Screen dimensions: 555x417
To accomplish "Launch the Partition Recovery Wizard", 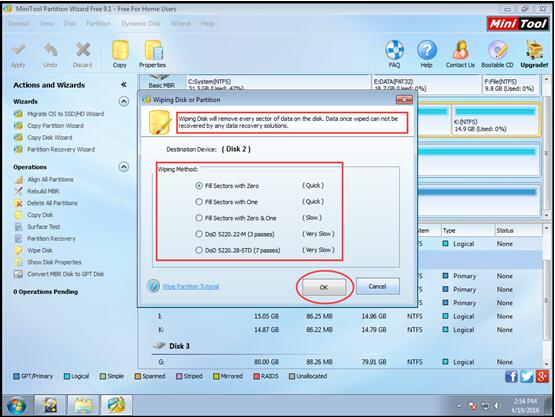I will point(55,149).
